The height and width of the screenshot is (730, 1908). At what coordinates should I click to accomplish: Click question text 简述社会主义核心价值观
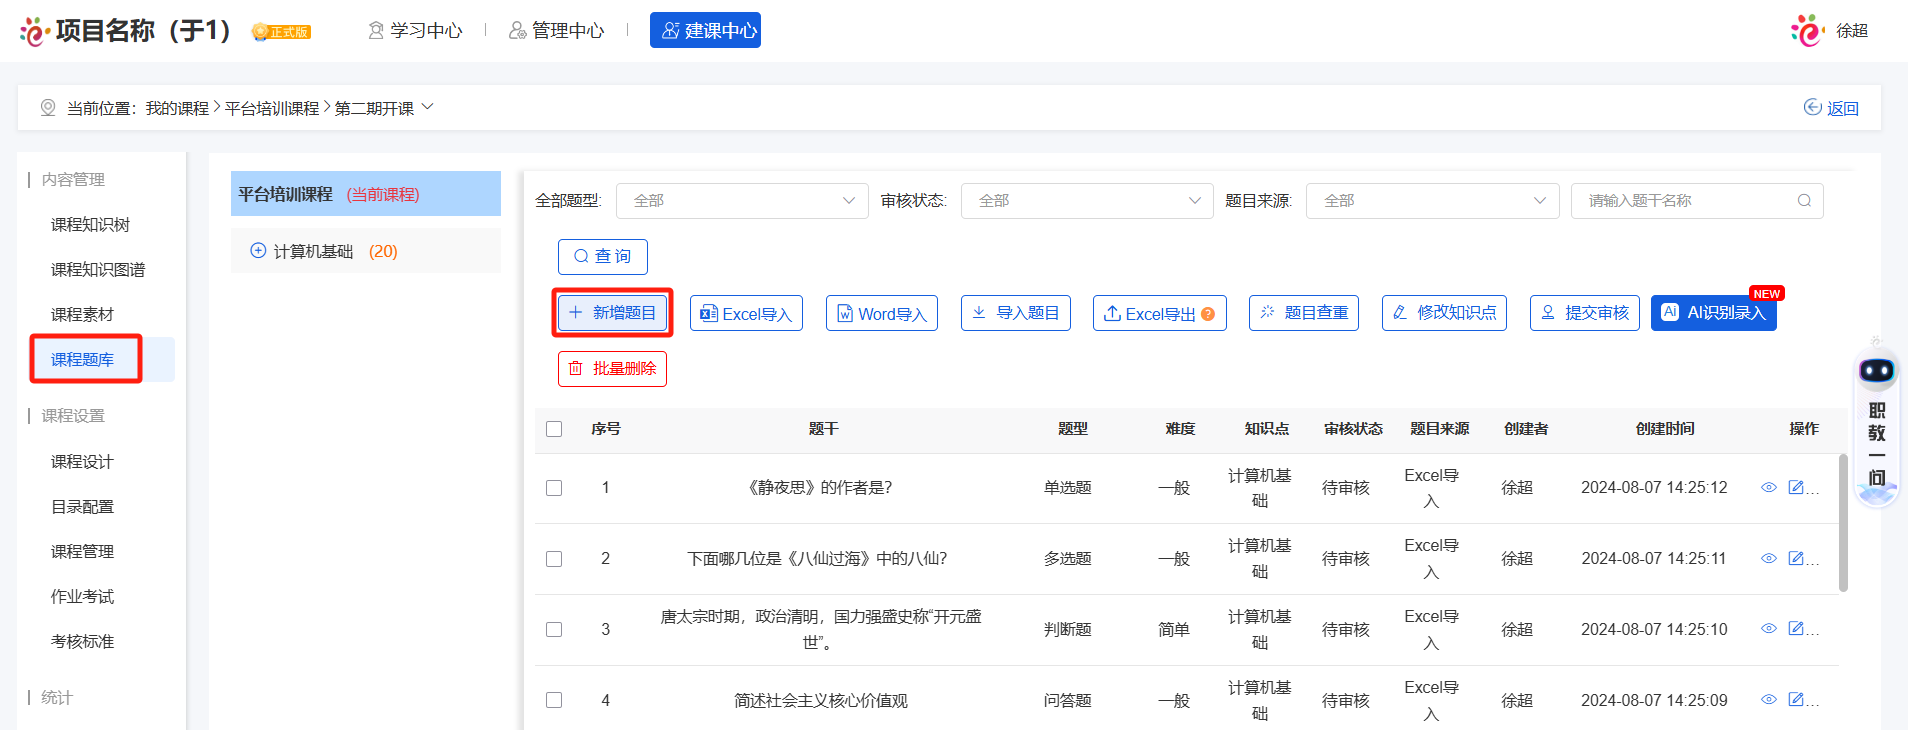(821, 700)
